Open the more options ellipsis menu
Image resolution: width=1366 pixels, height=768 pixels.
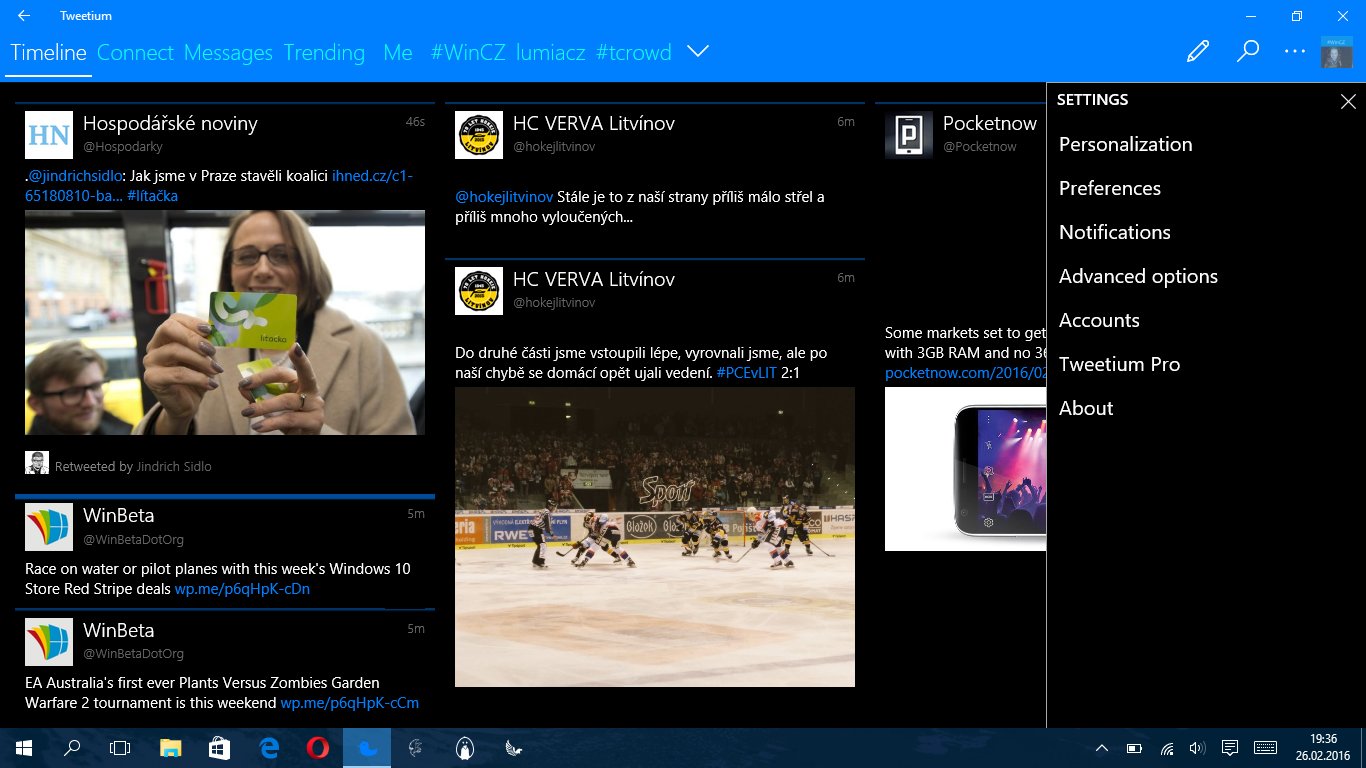click(x=1295, y=52)
